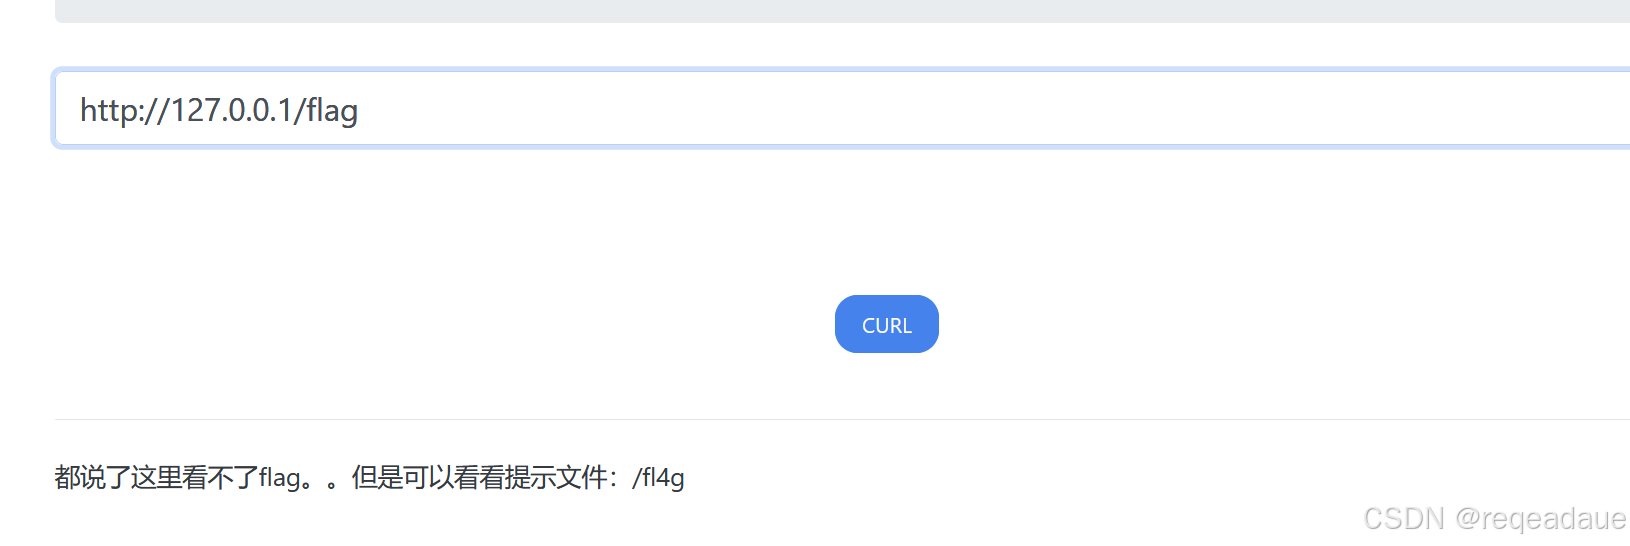The image size is (1630, 546).
Task: Click the 'CSDN' part of the watermark
Action: tap(1404, 518)
